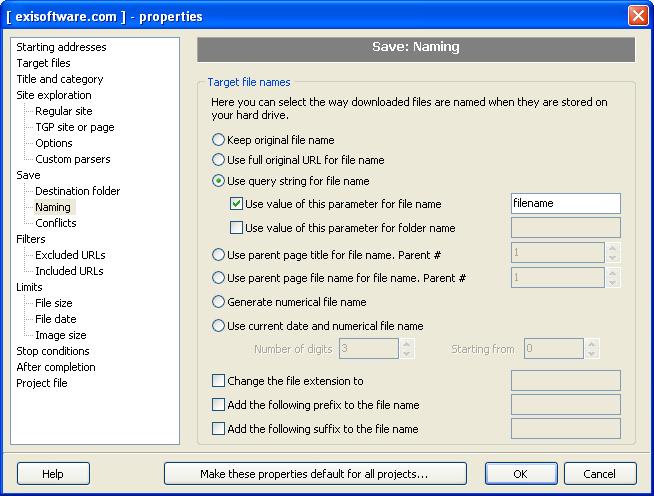The image size is (654, 496).
Task: Click the filename parameter text field
Action: coord(566,204)
